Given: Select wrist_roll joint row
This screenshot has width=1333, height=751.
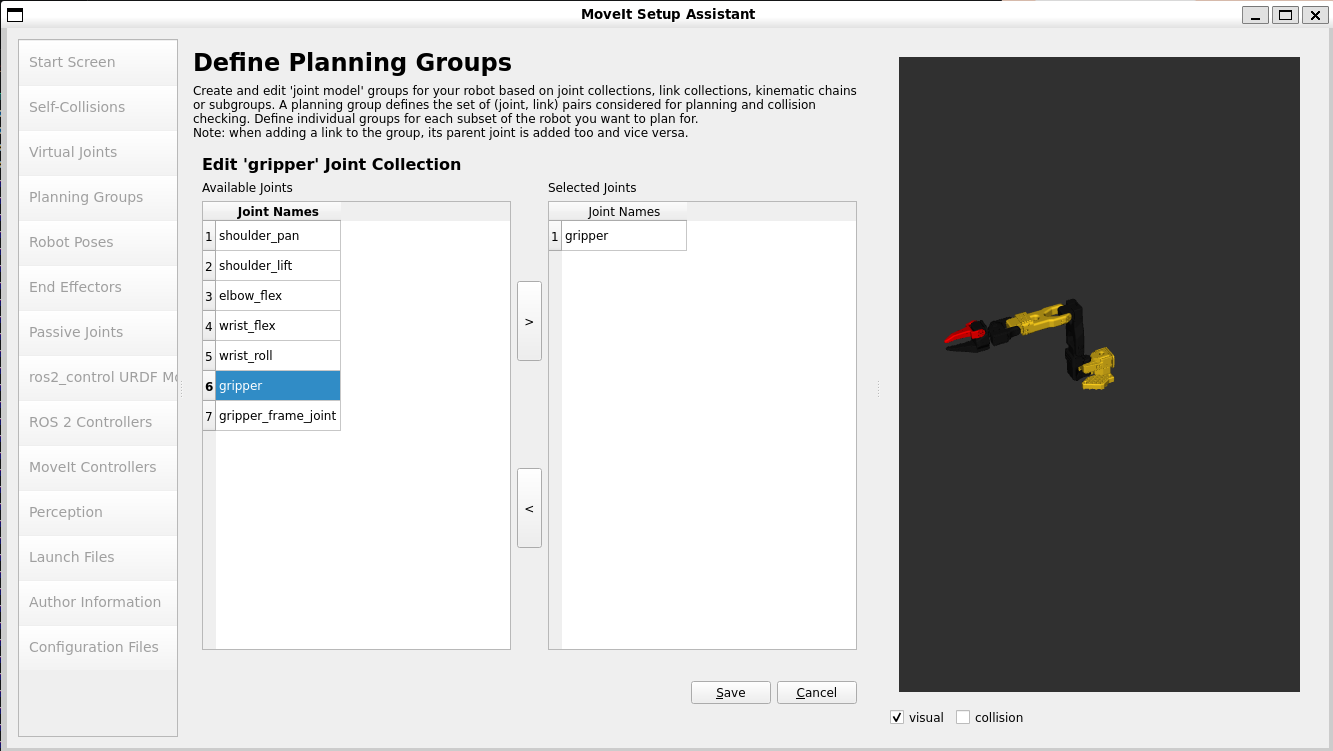Looking at the screenshot, I should pos(278,356).
